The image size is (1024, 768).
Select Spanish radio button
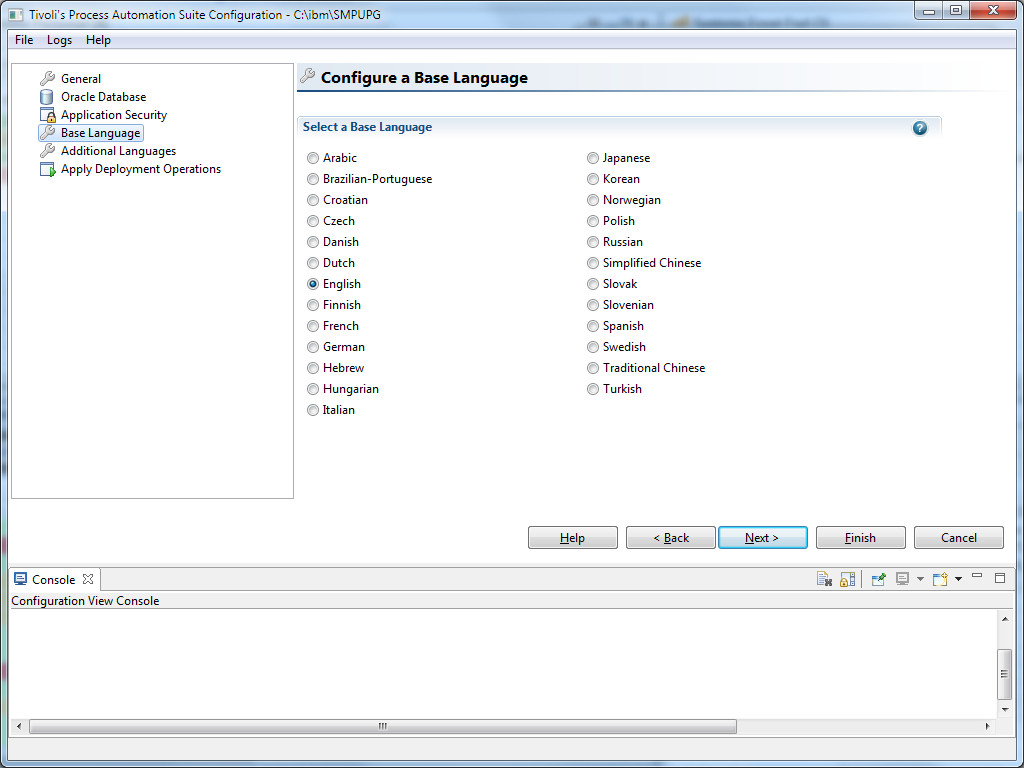point(592,326)
